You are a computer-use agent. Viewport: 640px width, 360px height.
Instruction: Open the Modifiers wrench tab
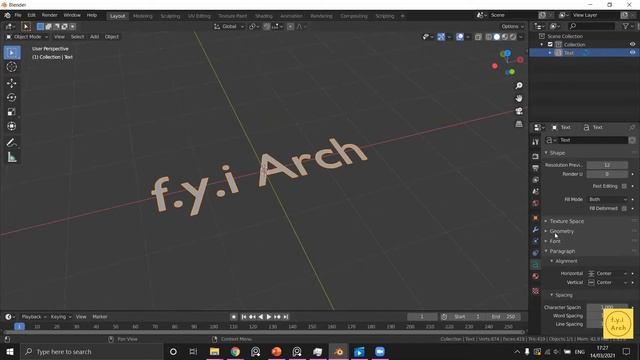[536, 230]
